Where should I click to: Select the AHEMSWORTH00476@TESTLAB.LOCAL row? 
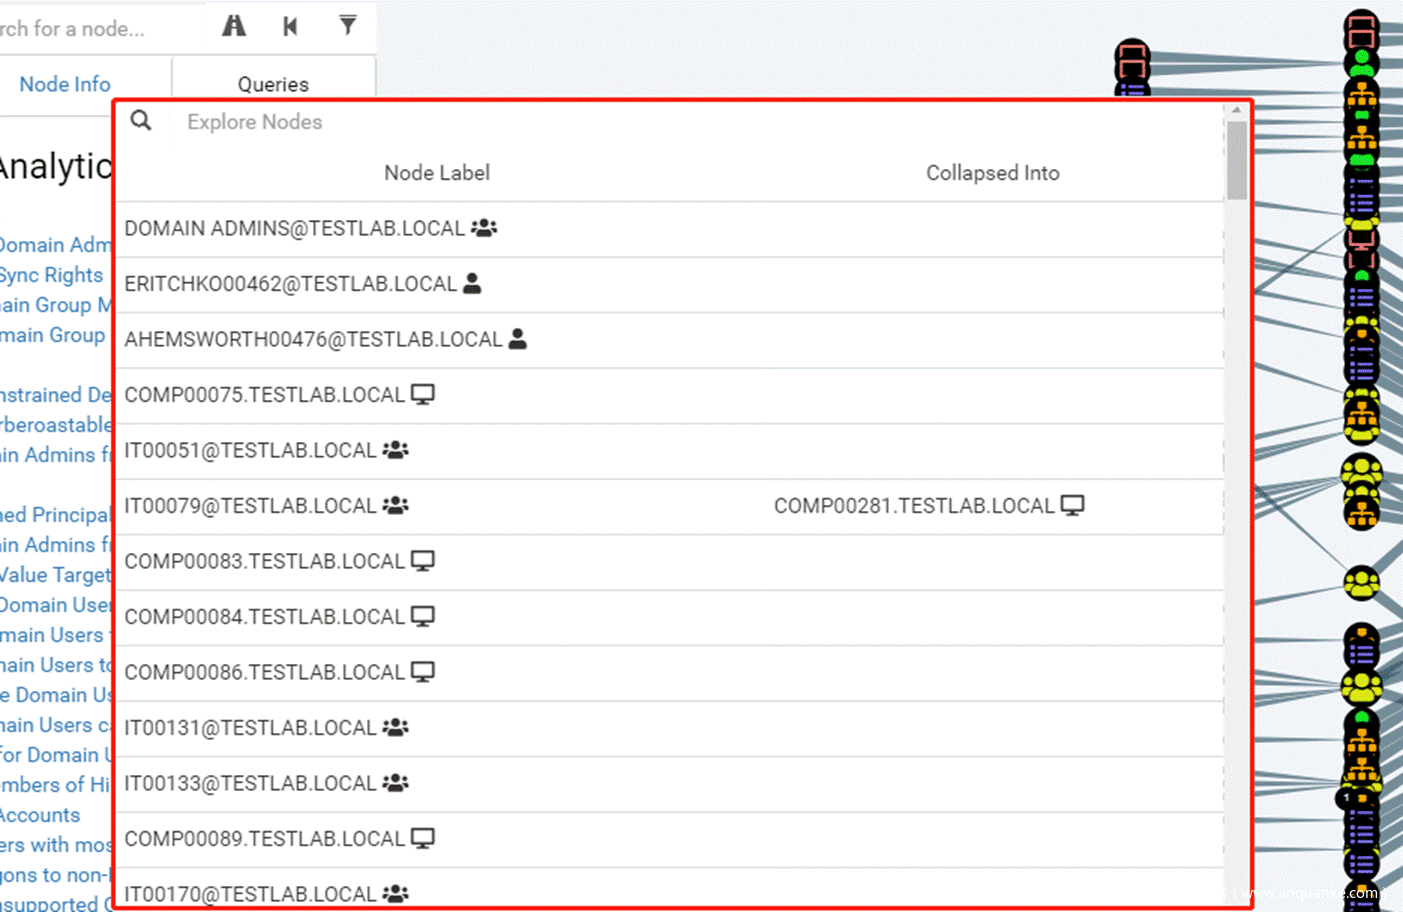coord(313,340)
